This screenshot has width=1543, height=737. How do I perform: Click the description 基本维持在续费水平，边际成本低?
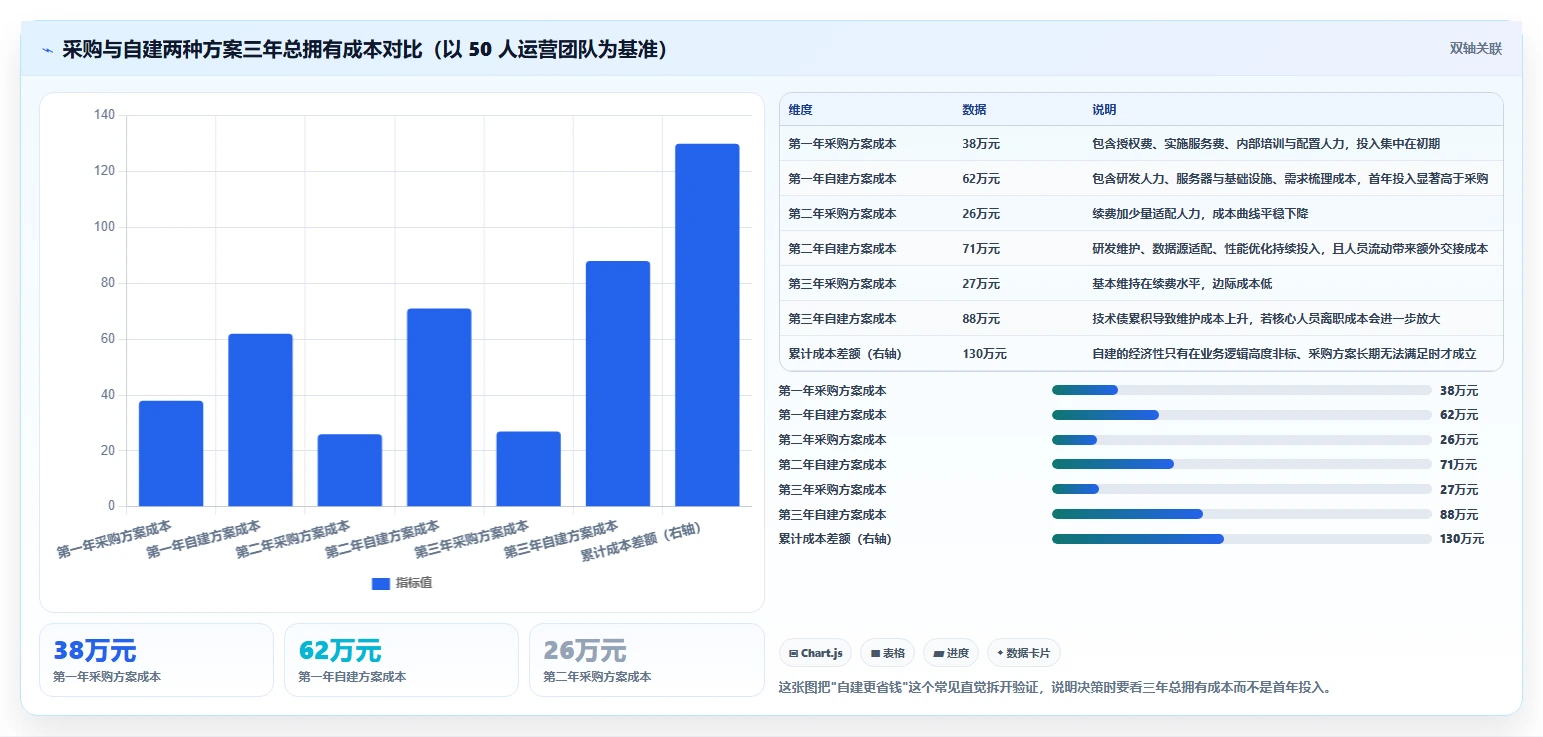click(1182, 284)
